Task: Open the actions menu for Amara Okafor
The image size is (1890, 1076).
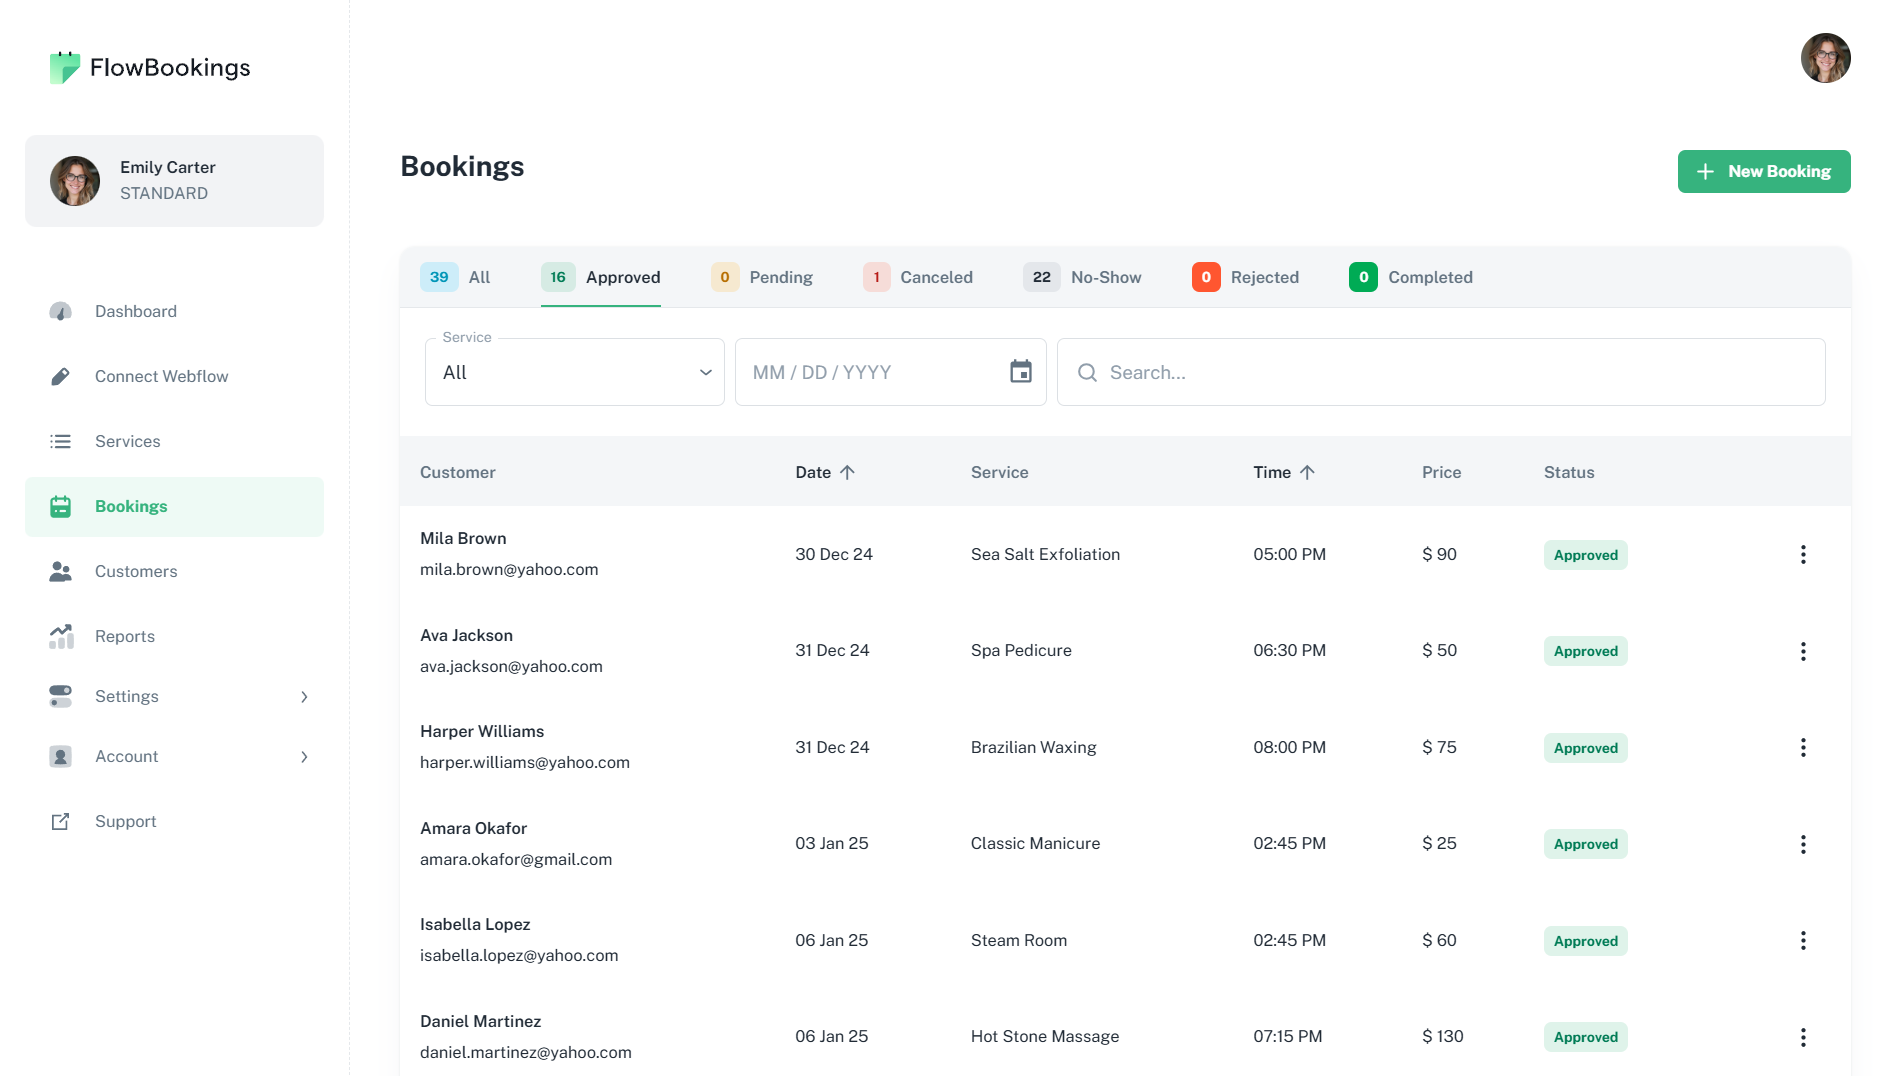Action: pos(1802,845)
